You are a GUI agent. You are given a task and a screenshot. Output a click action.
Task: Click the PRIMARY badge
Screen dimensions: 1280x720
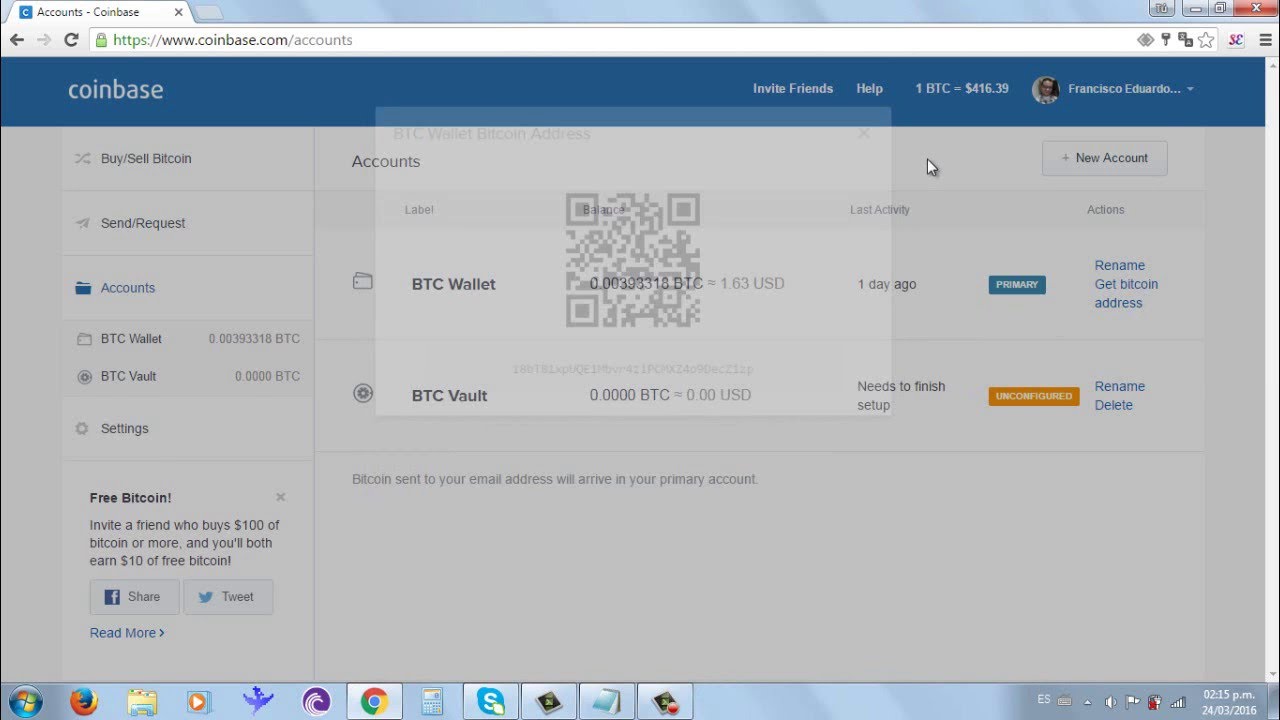[x=1017, y=285]
